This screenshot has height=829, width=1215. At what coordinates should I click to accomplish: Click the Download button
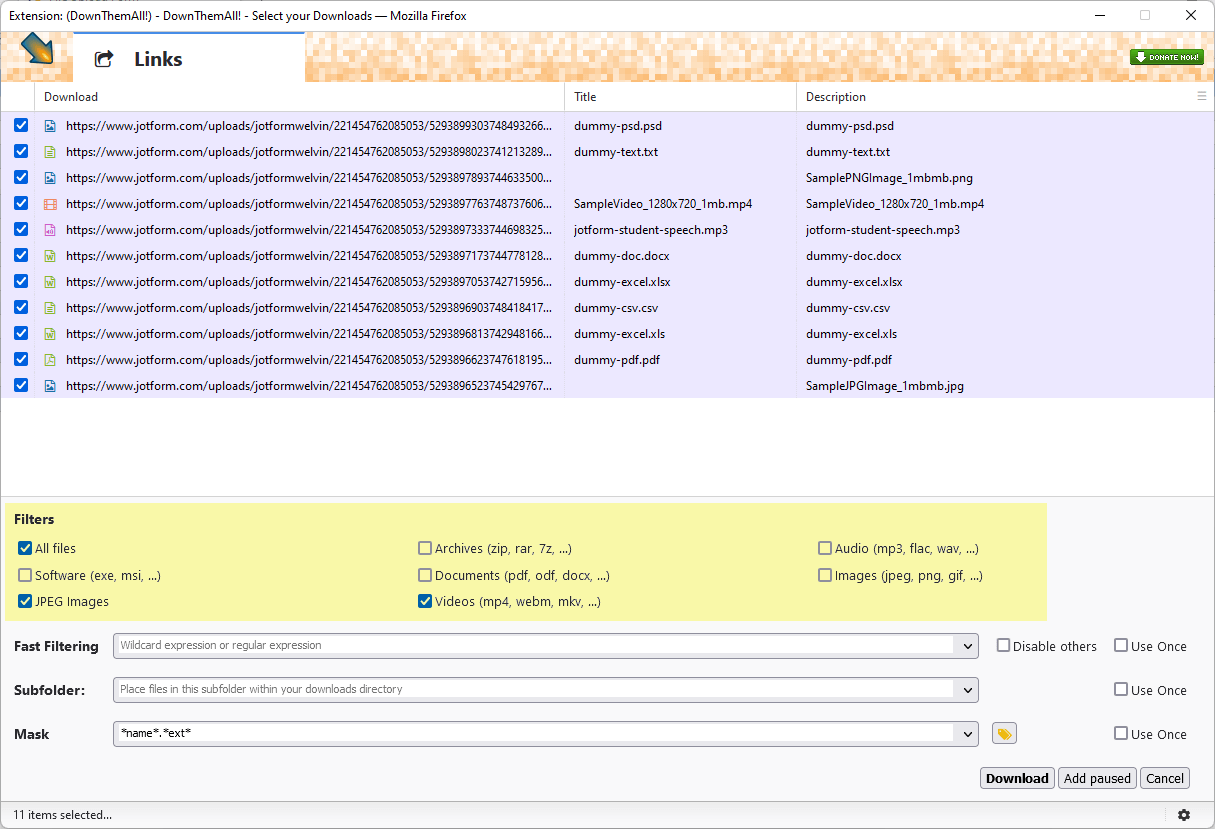point(1016,778)
